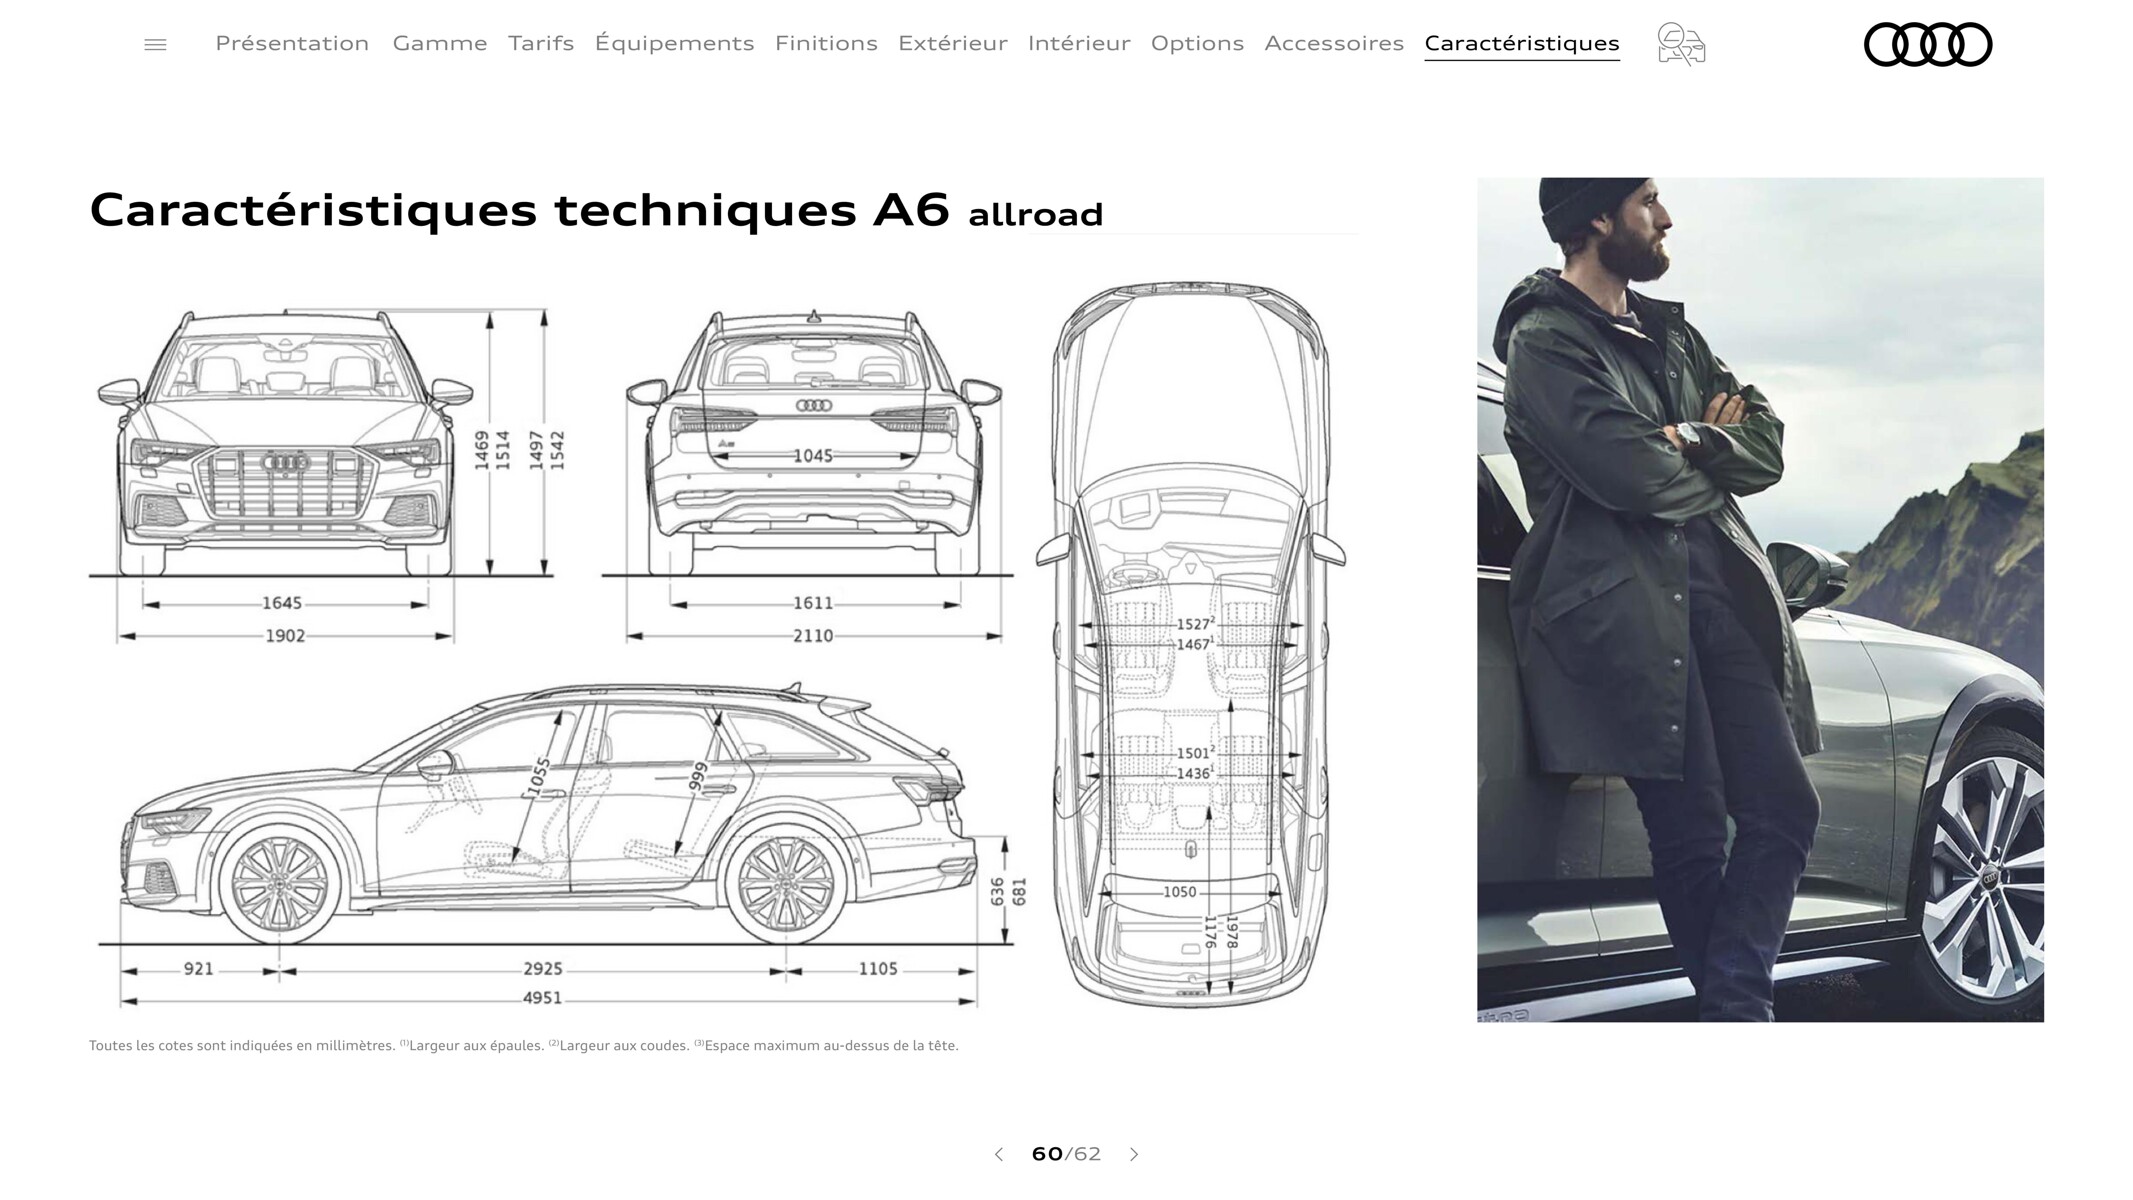
Task: Select the Extérieur tab
Action: click(x=953, y=43)
